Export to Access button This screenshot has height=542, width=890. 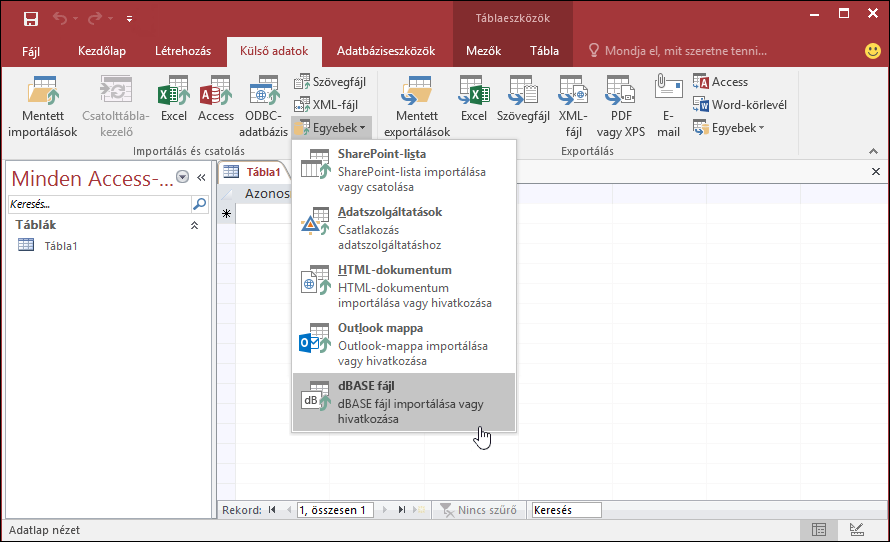coord(720,82)
